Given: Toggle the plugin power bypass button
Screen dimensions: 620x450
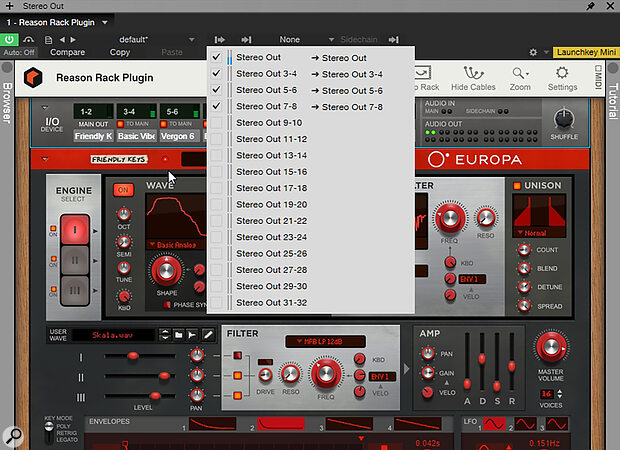Looking at the screenshot, I should [x=9, y=40].
